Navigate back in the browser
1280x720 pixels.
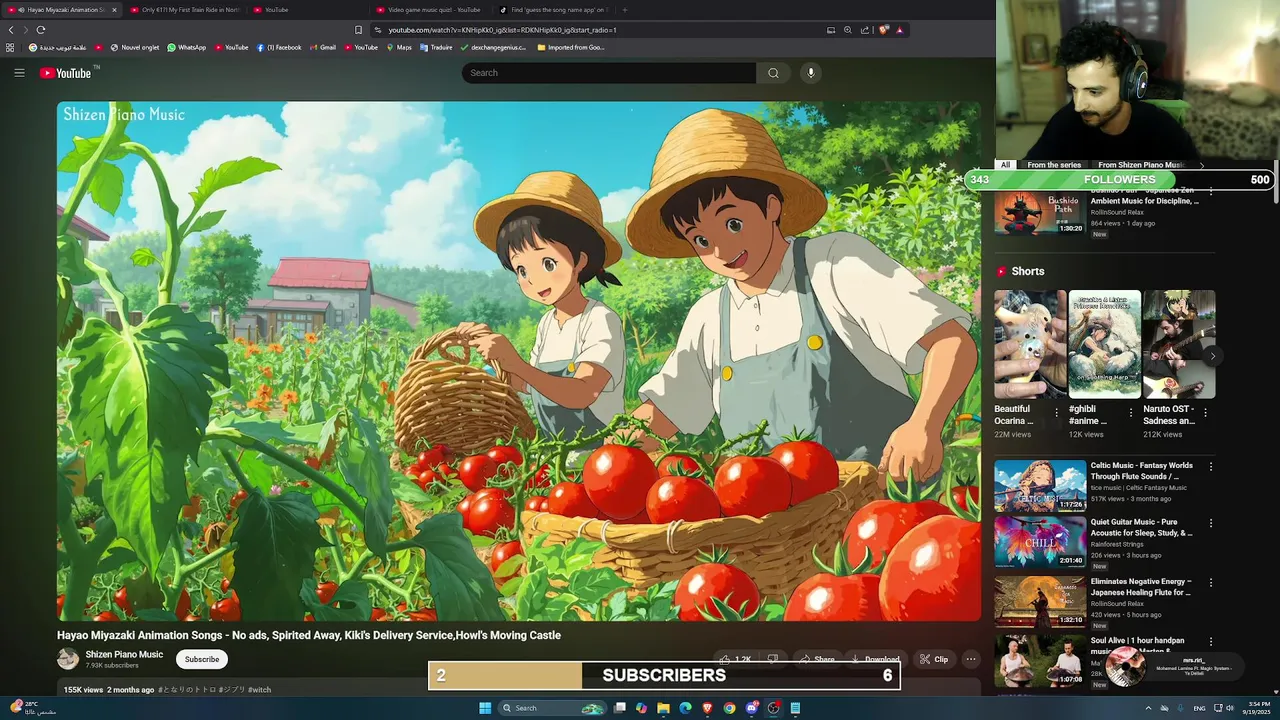[11, 30]
